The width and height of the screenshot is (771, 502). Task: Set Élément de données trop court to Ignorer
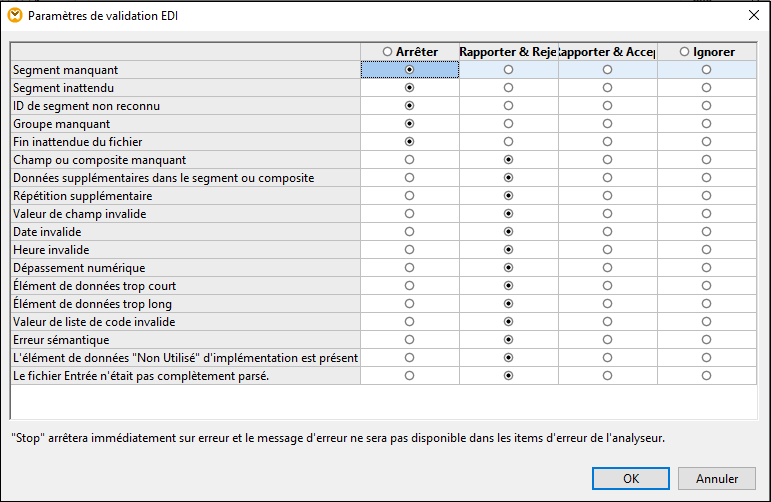(707, 286)
